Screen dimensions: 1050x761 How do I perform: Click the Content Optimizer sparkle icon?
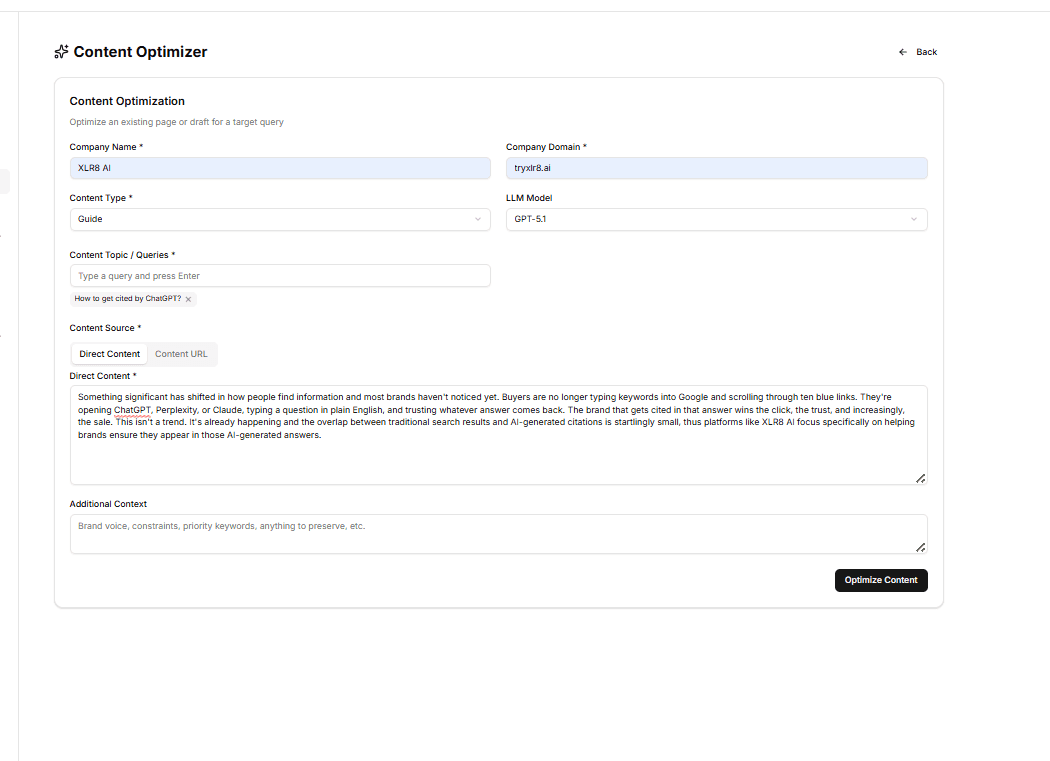coord(61,52)
